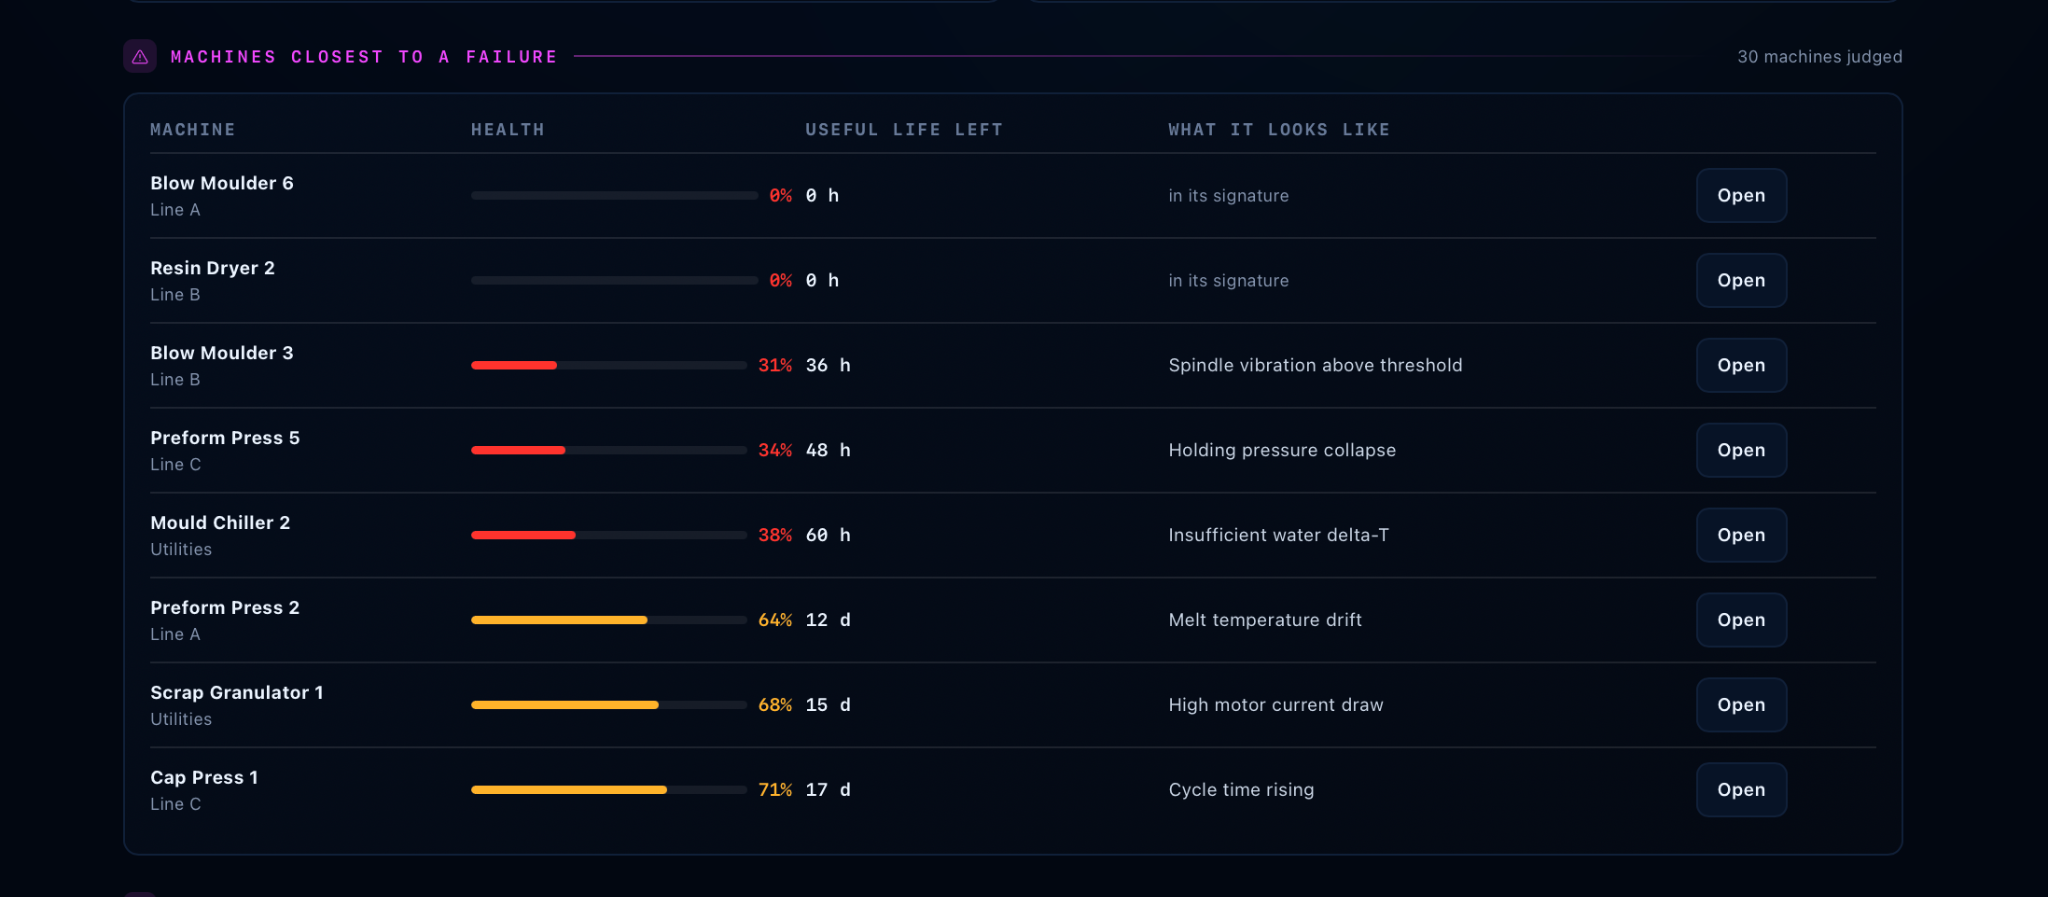Screen dimensions: 2048x897
Task: Select the Resin Dryer 2 machine name
Action: click(212, 268)
